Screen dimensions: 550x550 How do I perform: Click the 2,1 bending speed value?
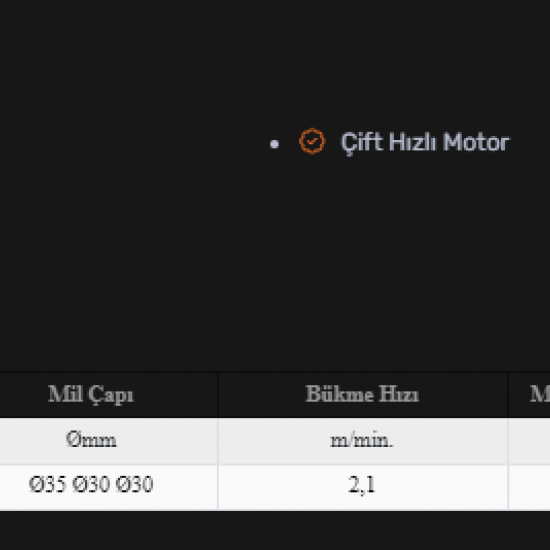[362, 485]
